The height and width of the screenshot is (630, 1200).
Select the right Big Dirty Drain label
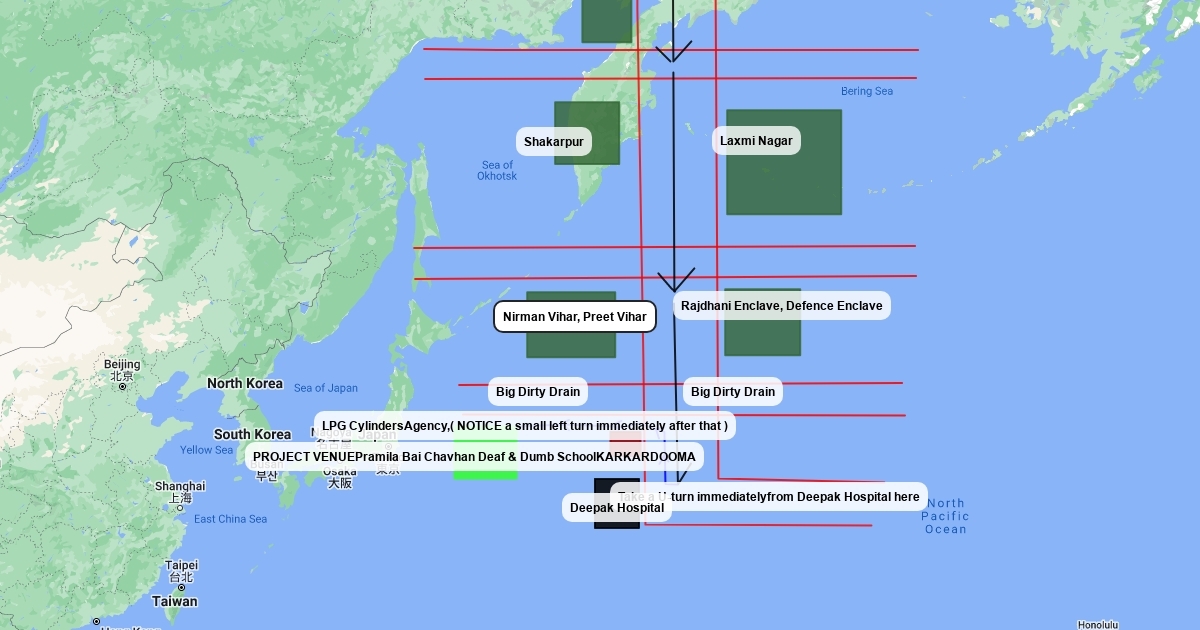click(x=732, y=392)
